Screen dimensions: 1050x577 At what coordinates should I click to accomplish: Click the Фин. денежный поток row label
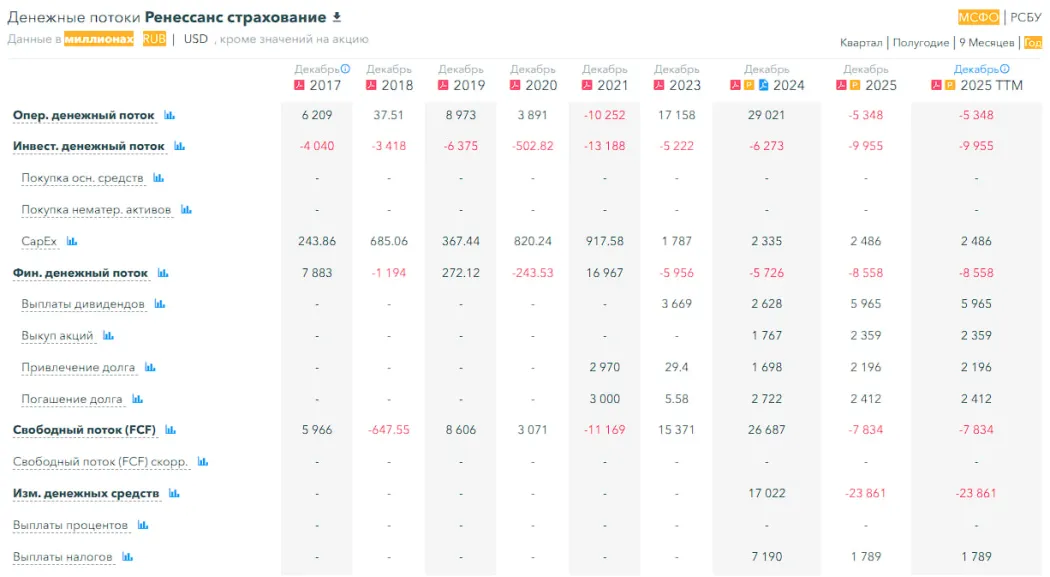pyautogui.click(x=80, y=273)
